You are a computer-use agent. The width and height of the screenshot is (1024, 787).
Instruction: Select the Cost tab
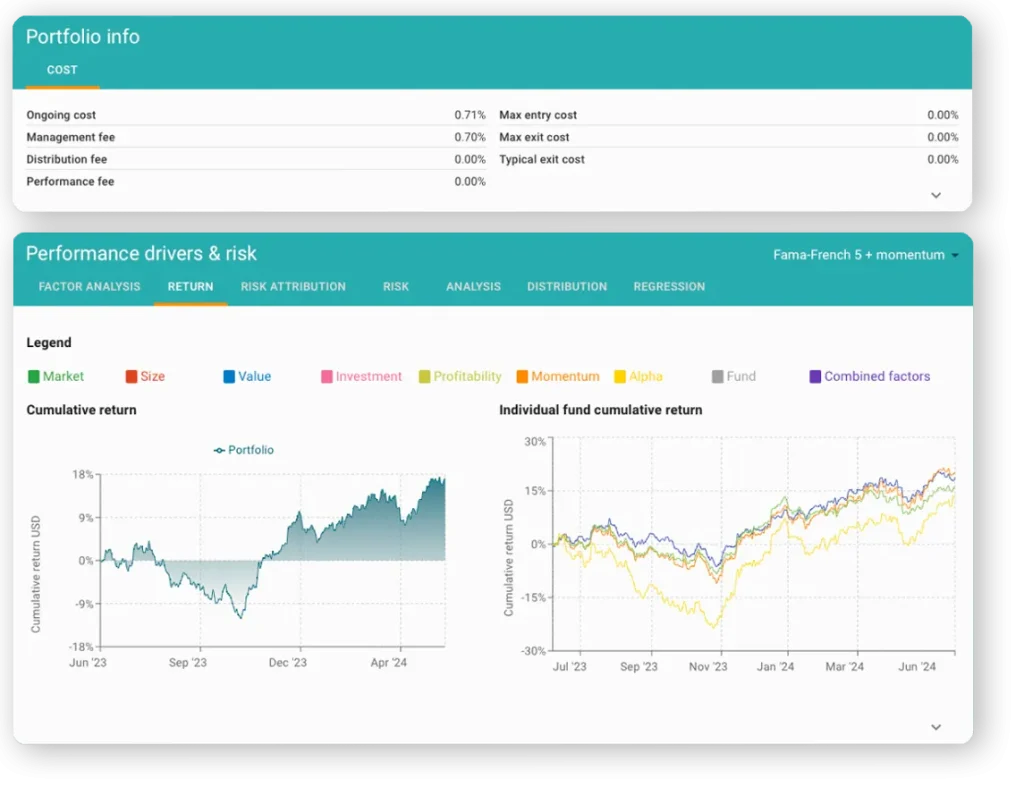click(62, 70)
